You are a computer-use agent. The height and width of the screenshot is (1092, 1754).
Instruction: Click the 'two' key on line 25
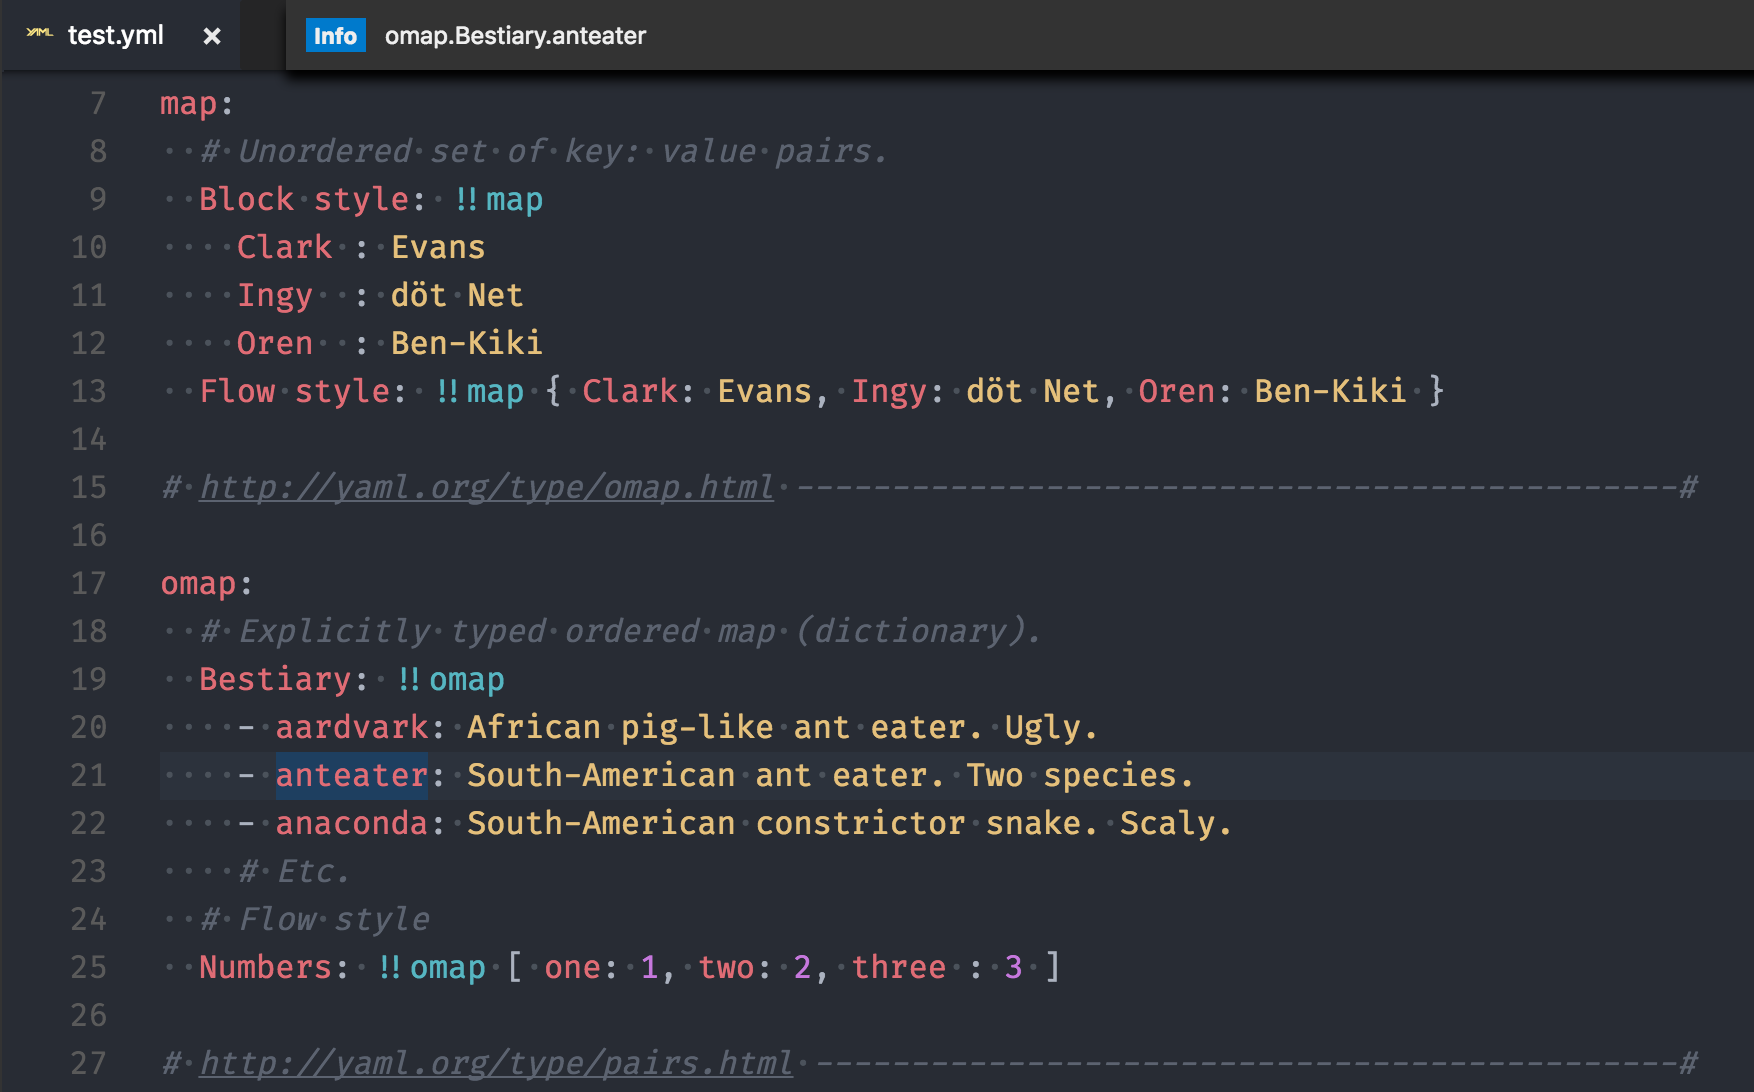click(726, 967)
